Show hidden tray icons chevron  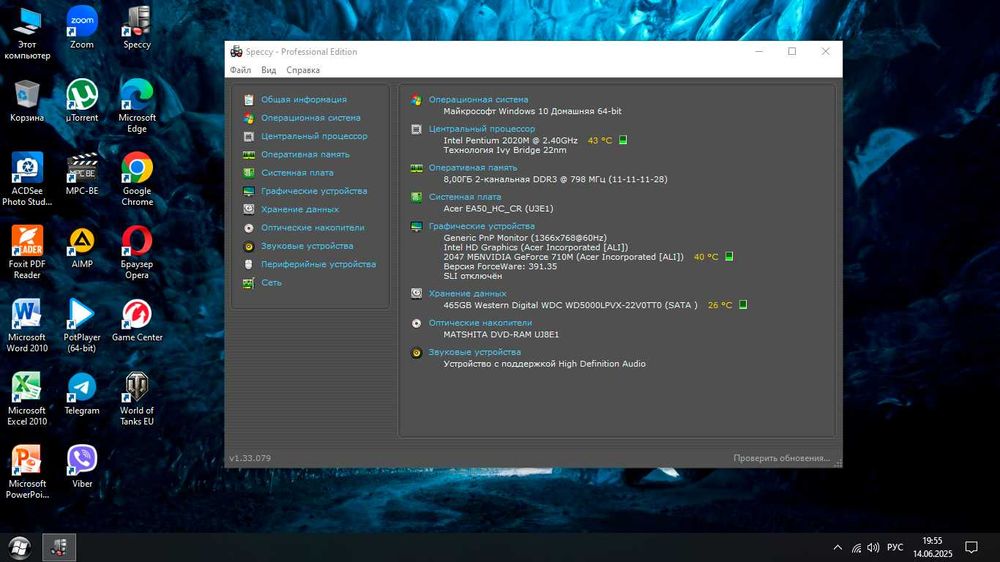point(837,547)
